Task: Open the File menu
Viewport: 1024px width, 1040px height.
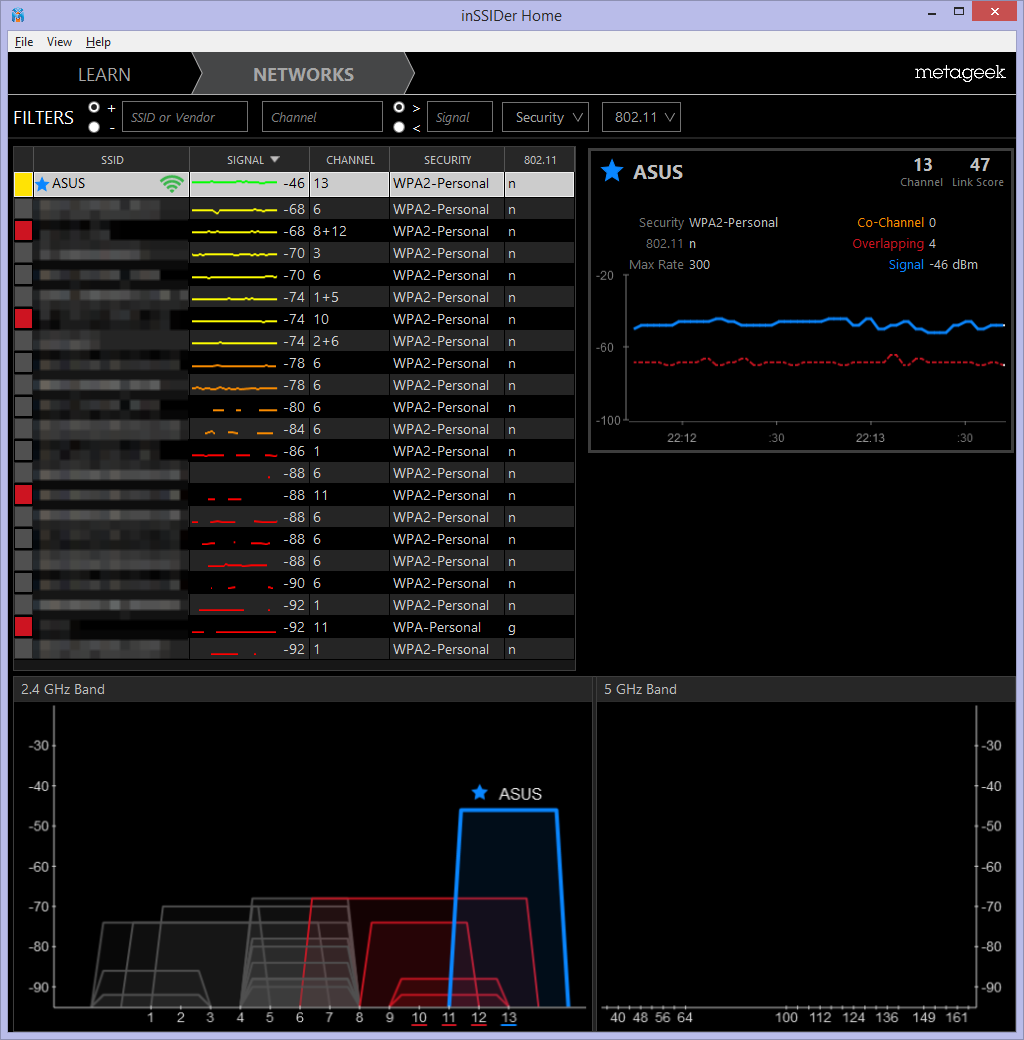Action: (x=24, y=42)
